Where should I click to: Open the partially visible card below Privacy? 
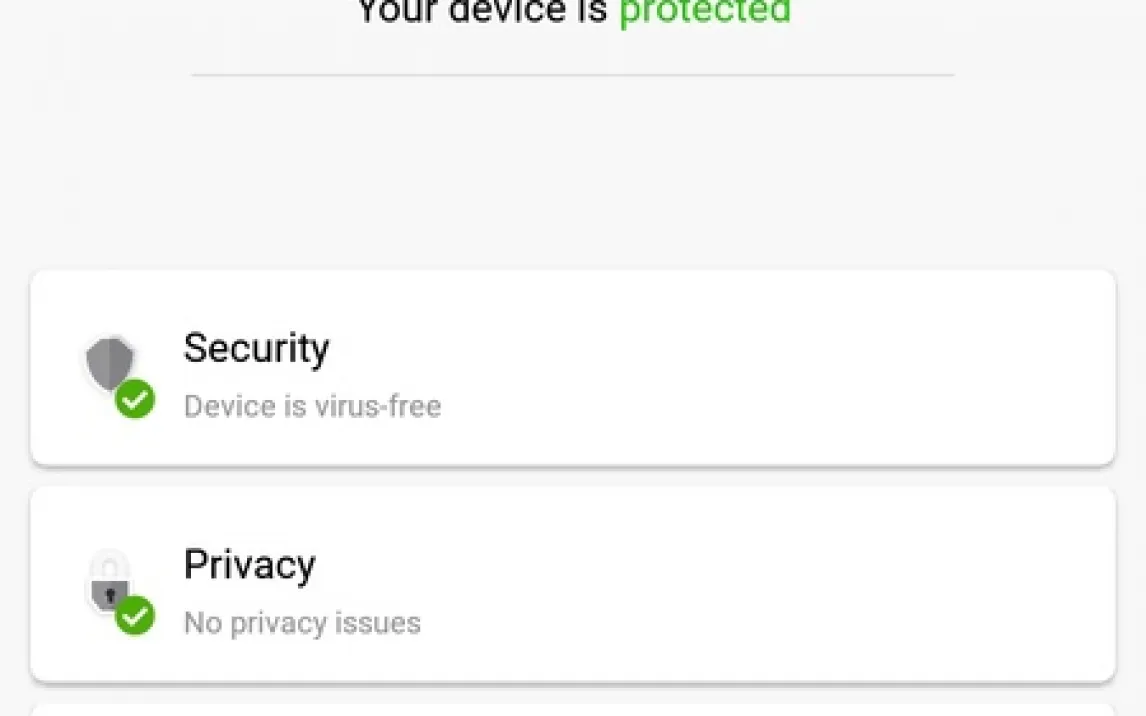(x=572, y=710)
